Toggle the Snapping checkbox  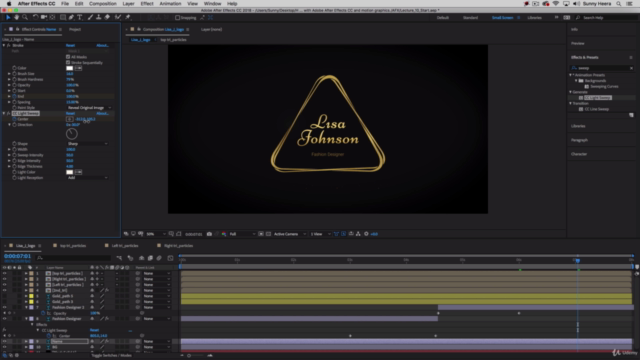click(x=178, y=18)
